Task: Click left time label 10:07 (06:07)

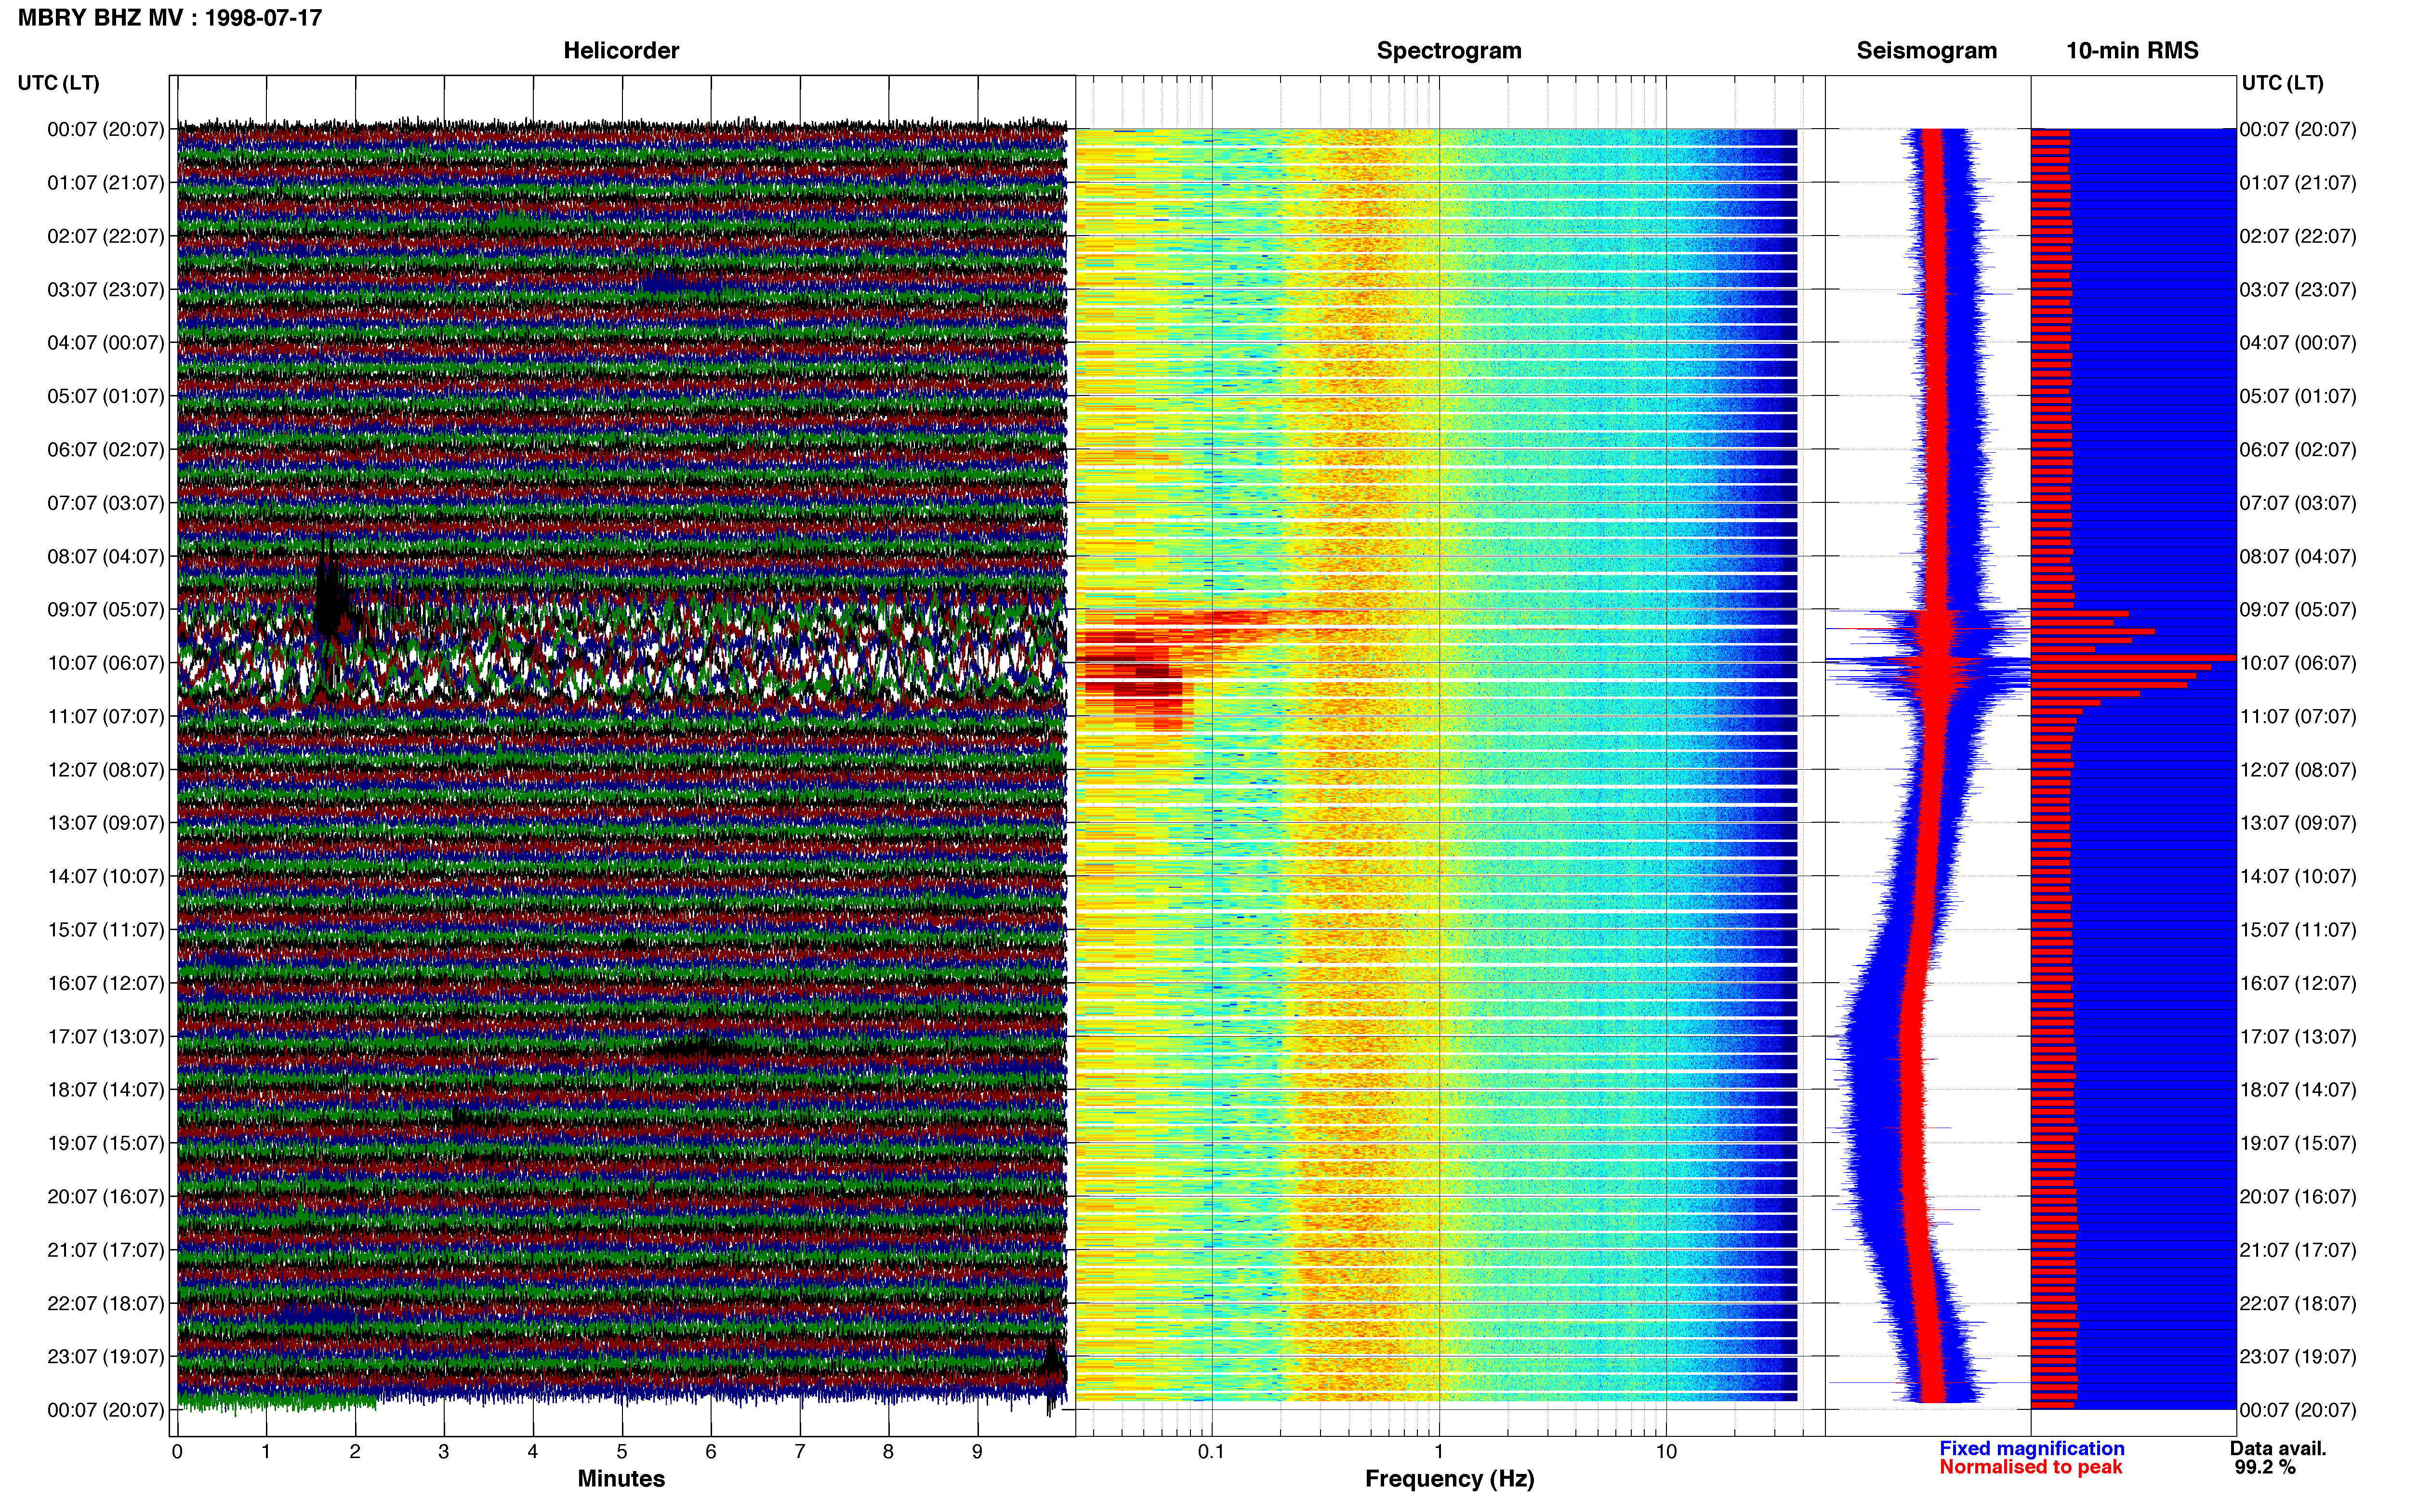Action: click(106, 663)
